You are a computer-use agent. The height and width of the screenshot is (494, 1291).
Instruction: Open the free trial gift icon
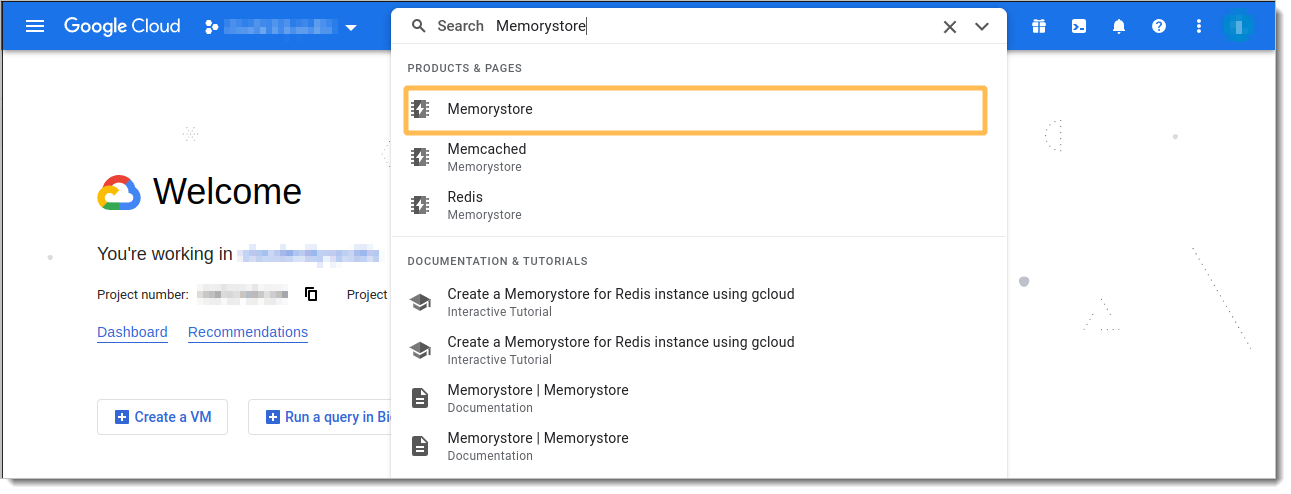click(1039, 27)
